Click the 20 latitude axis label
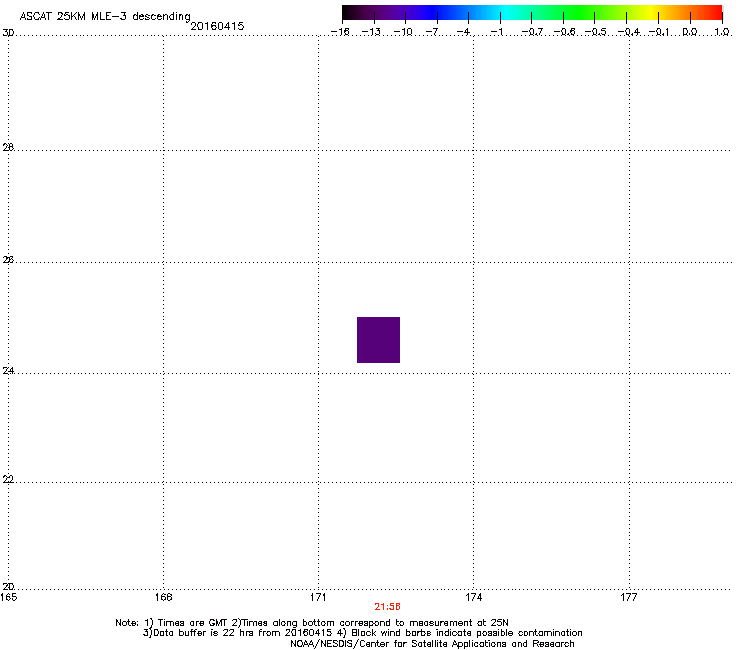The width and height of the screenshot is (740, 650). [8, 586]
